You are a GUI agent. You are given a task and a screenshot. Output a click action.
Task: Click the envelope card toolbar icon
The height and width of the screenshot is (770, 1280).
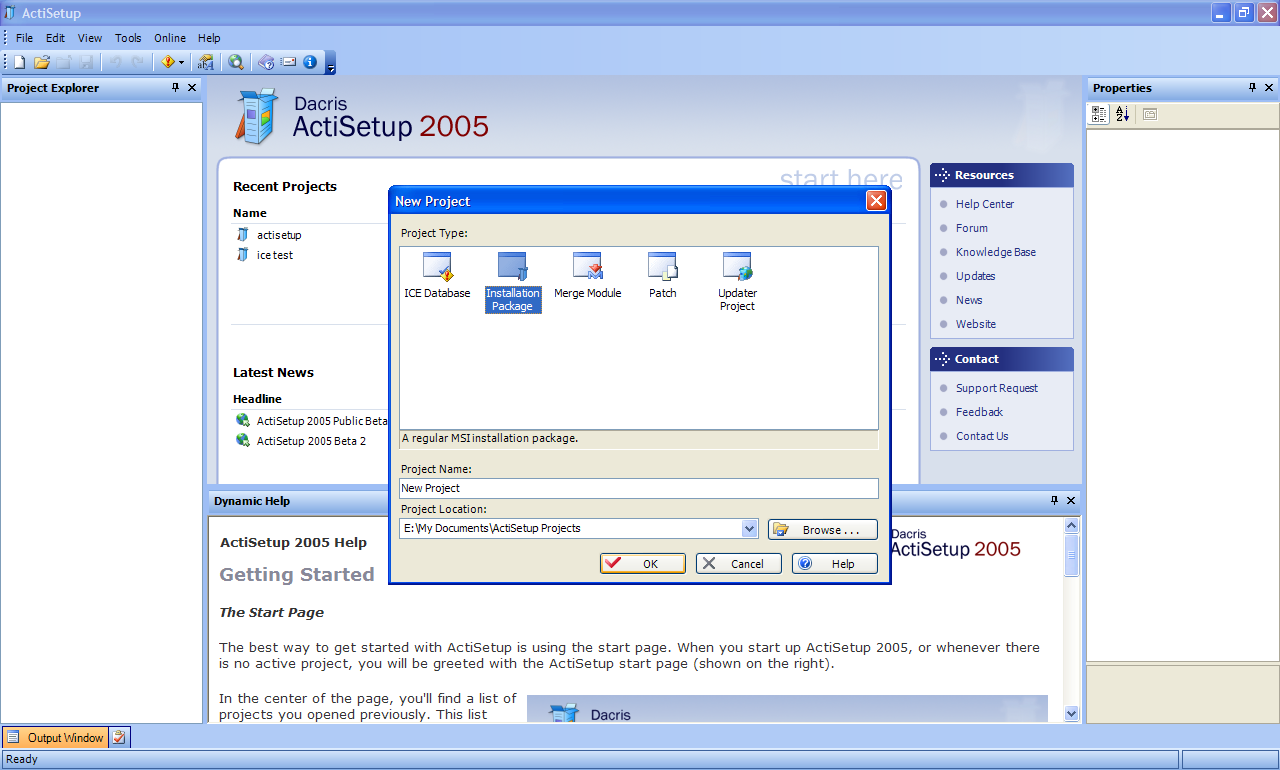pos(289,62)
